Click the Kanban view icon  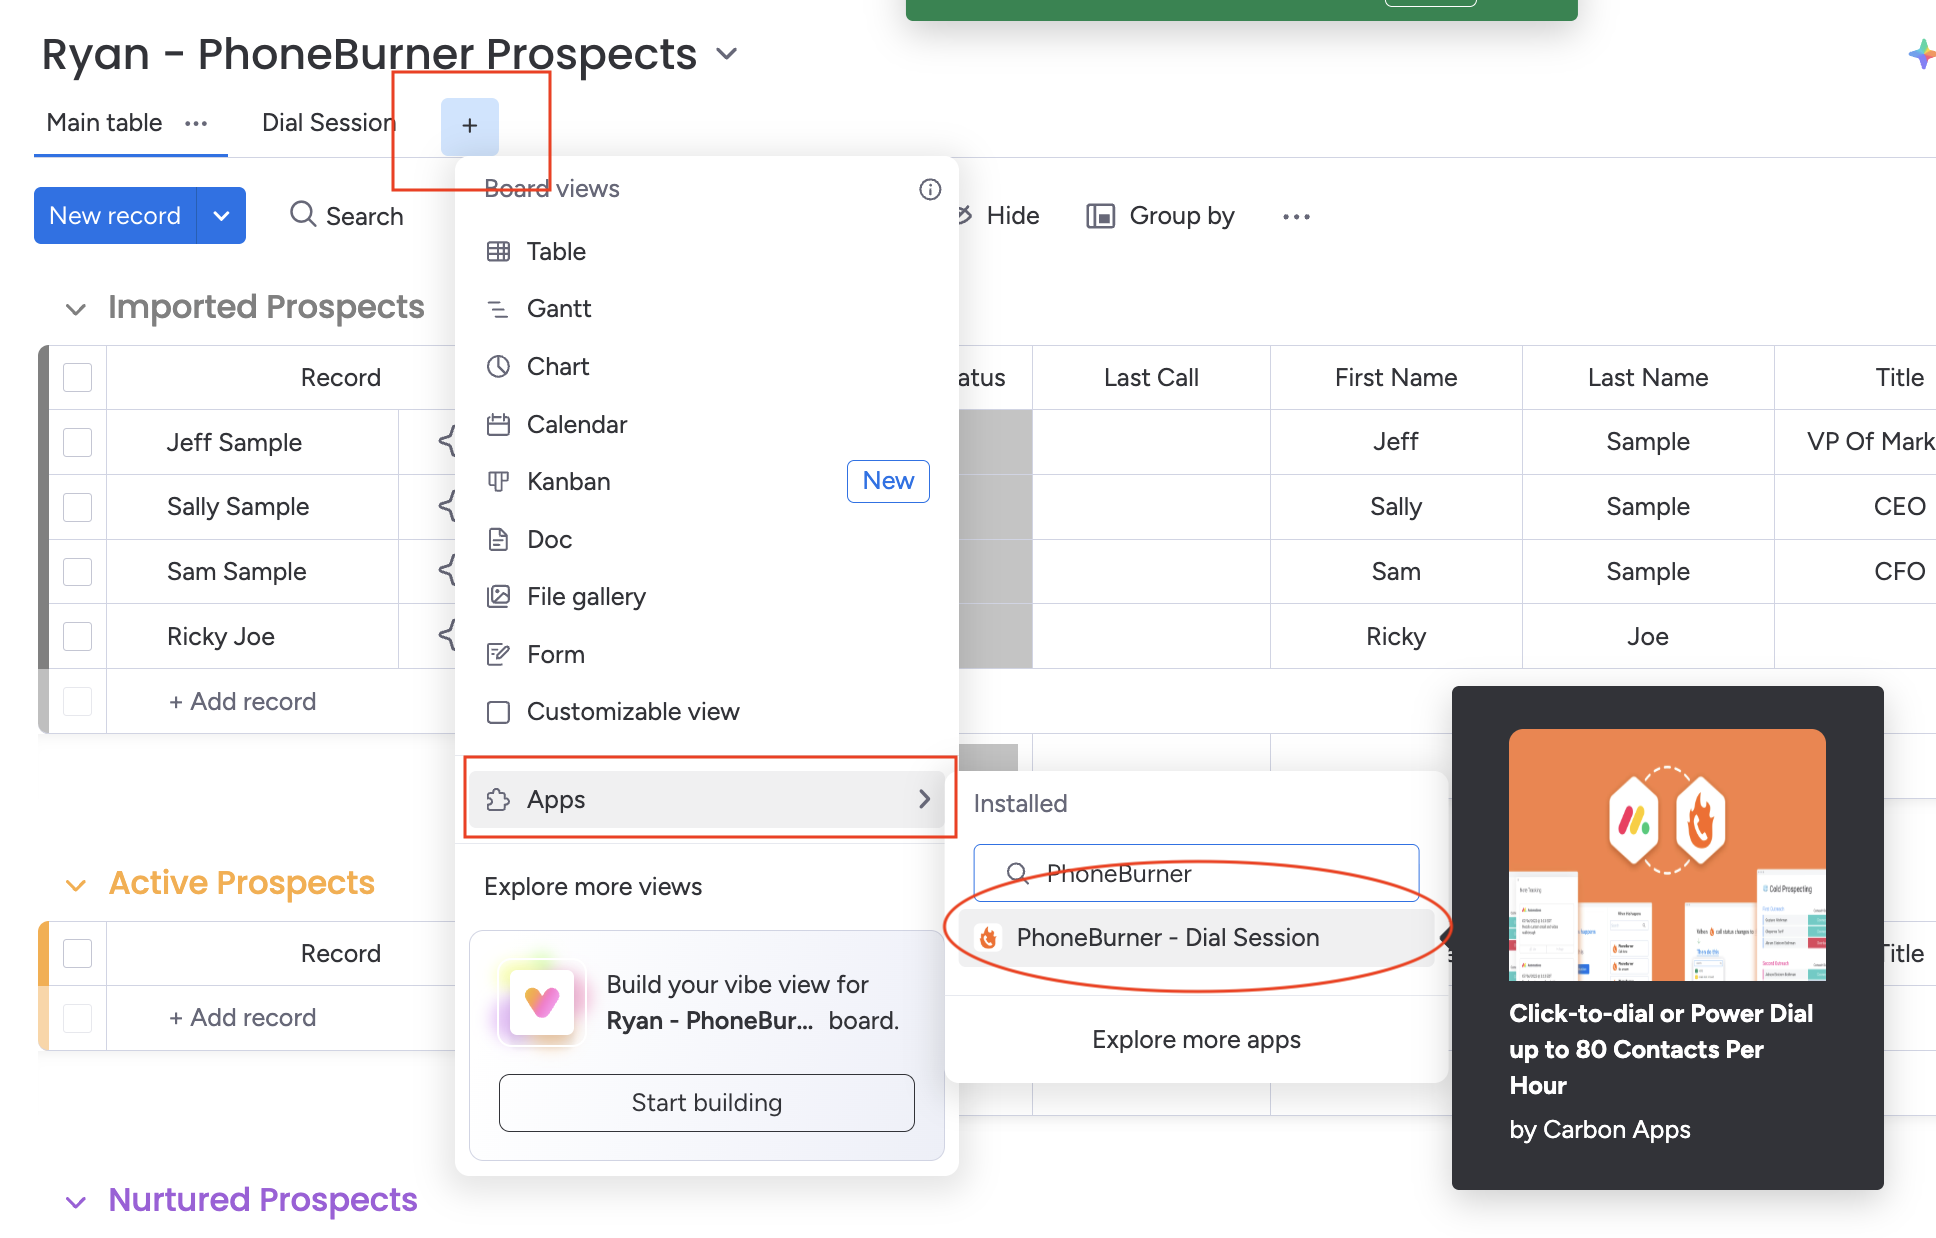click(497, 482)
